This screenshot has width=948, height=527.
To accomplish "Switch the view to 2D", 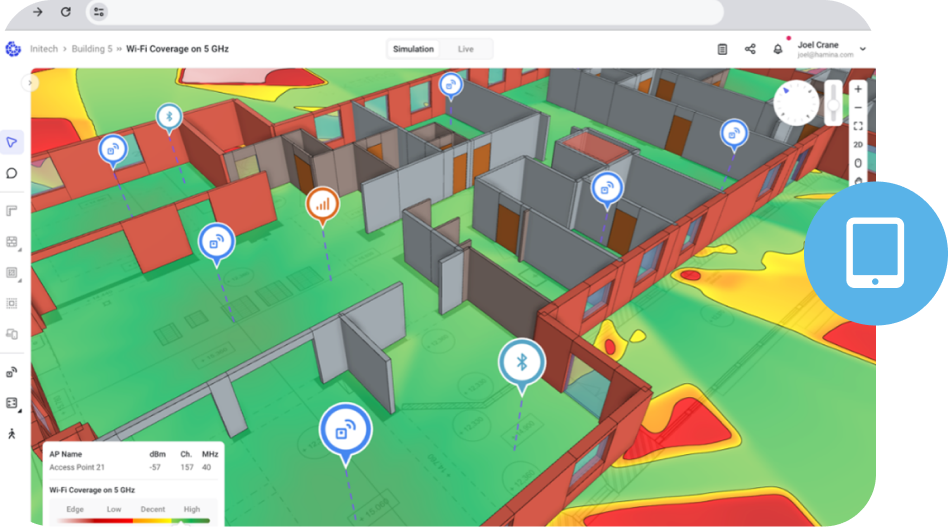I will (858, 144).
